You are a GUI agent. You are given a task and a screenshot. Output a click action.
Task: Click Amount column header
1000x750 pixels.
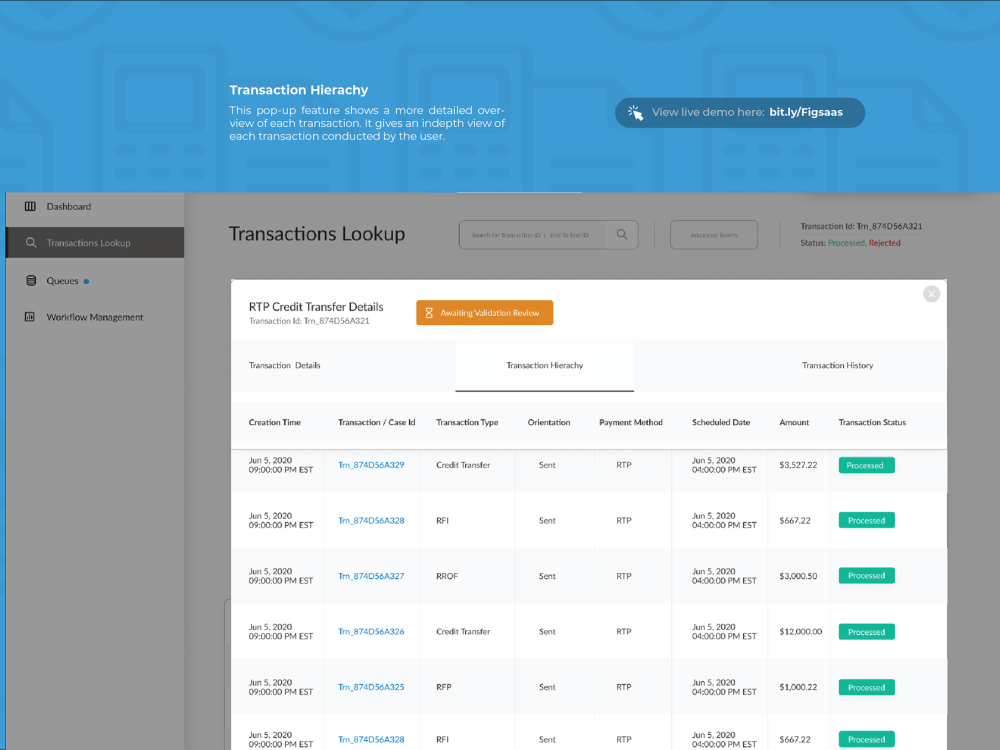pos(794,422)
